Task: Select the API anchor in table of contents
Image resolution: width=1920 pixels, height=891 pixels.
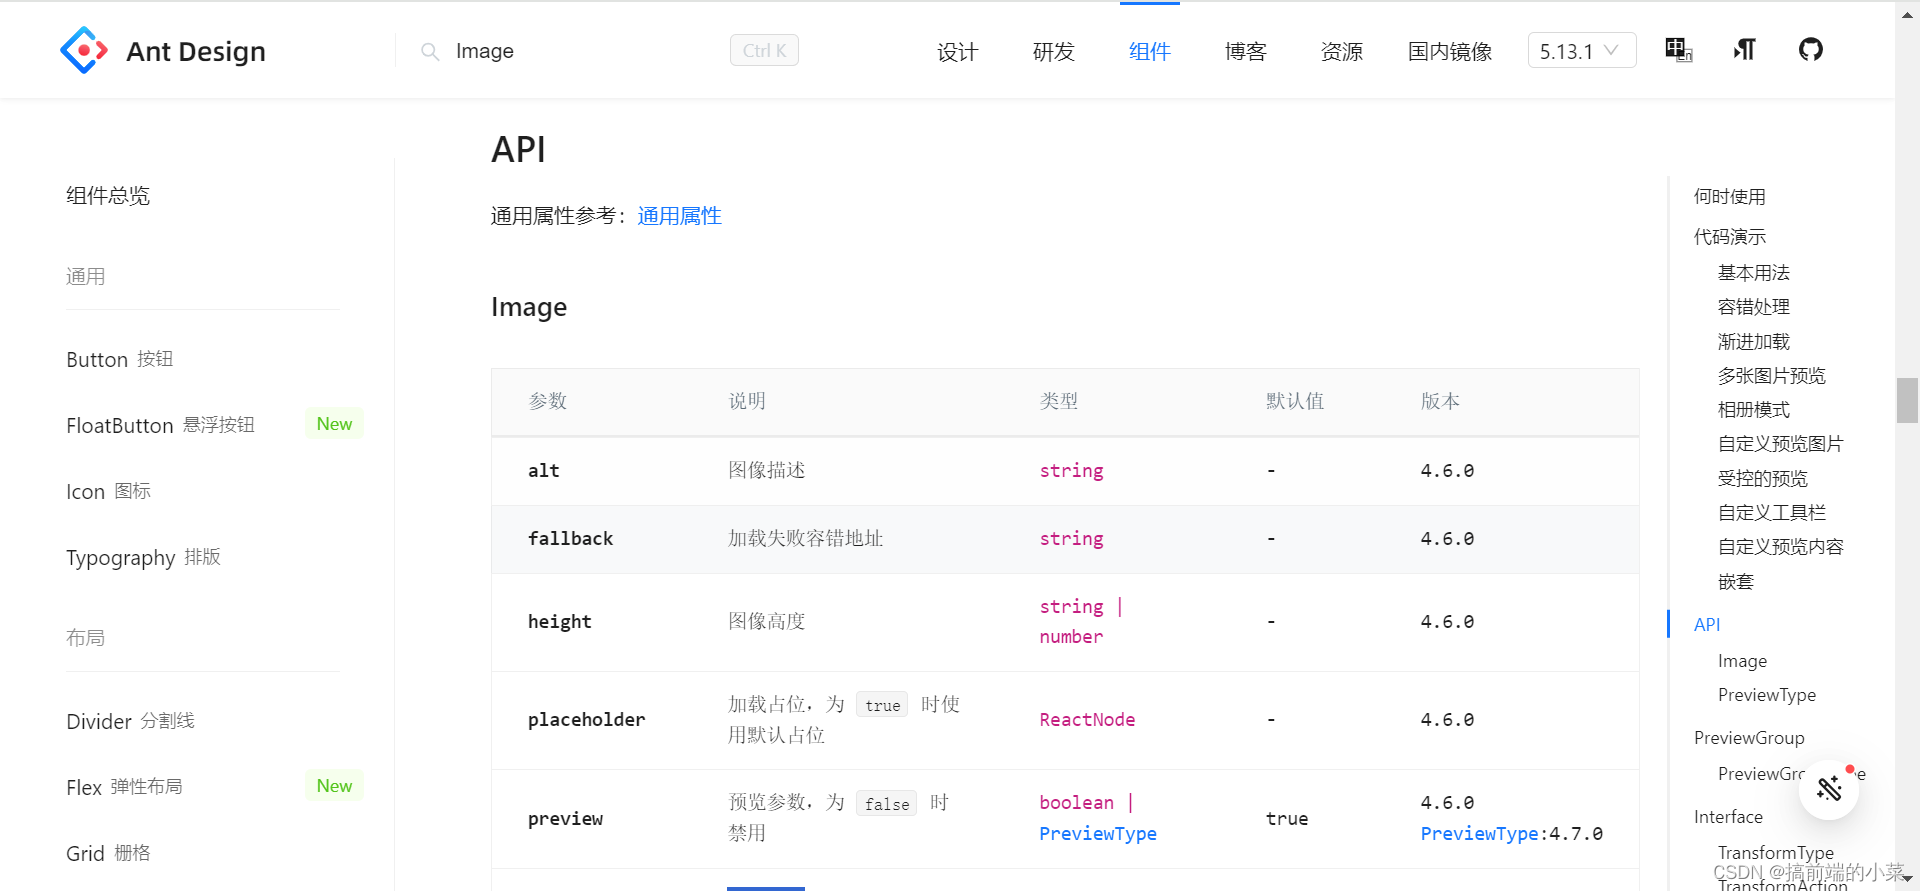Action: 1707,624
